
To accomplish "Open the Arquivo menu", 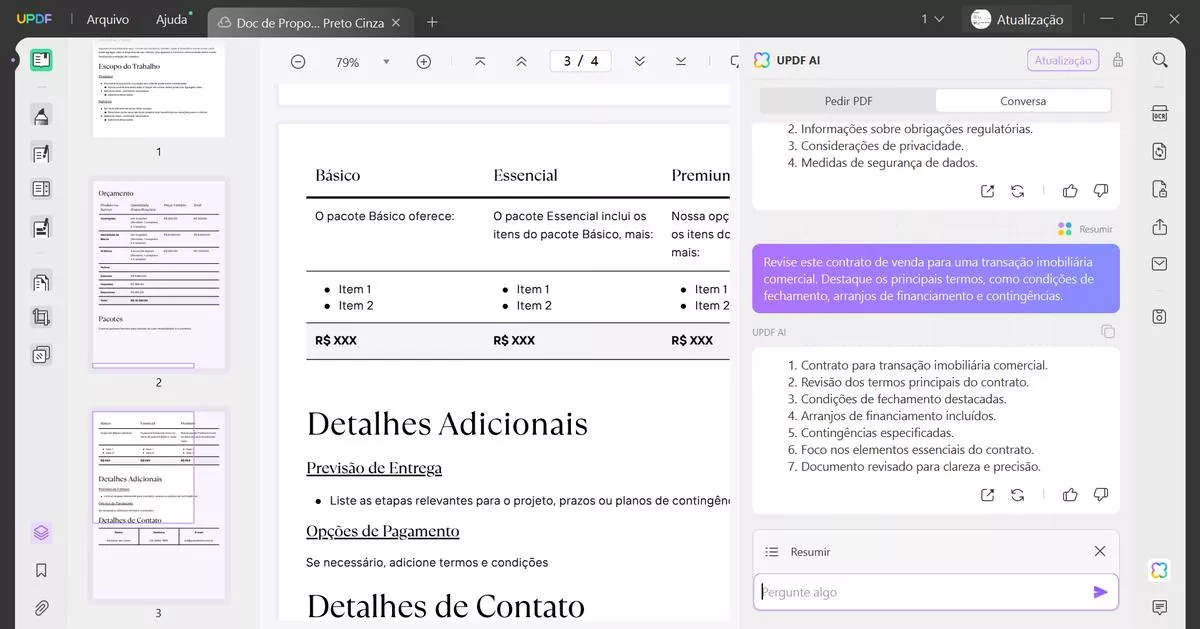I will click(108, 19).
